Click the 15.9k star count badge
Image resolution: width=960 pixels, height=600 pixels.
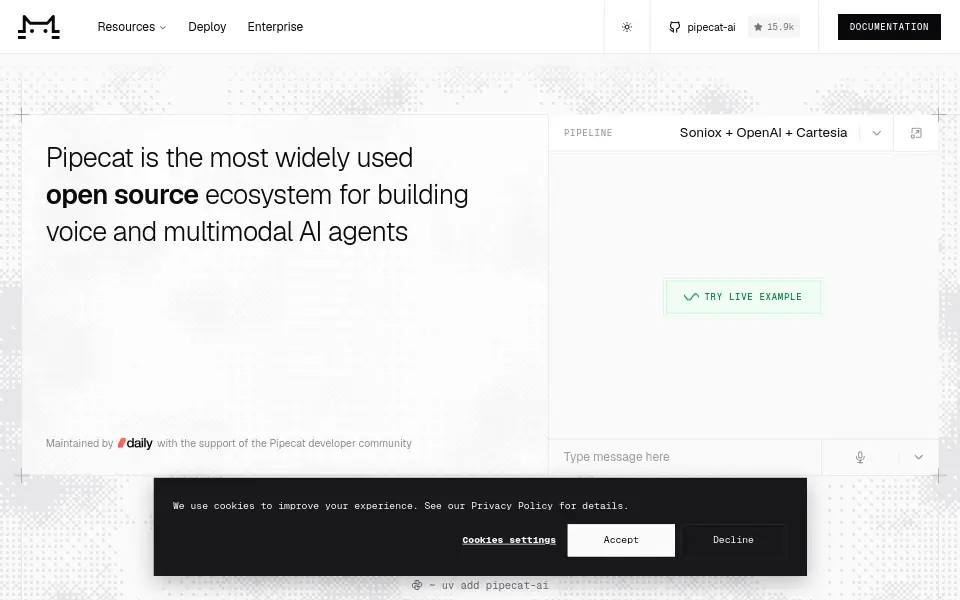click(774, 27)
